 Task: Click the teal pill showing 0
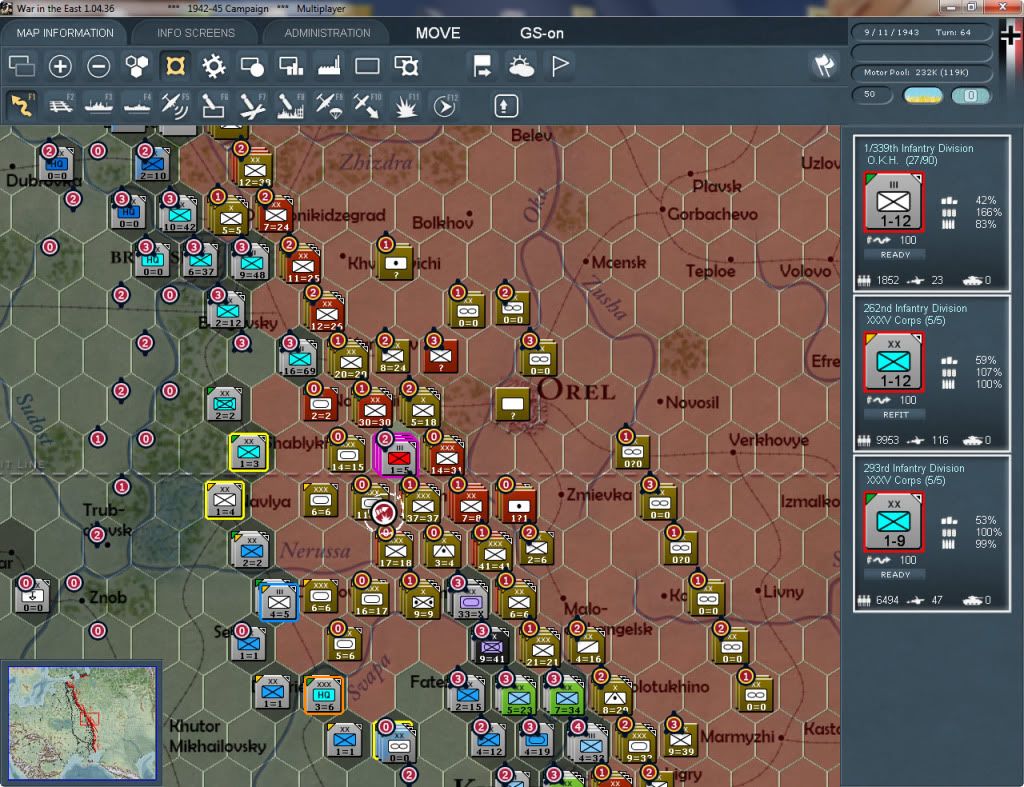click(x=971, y=95)
